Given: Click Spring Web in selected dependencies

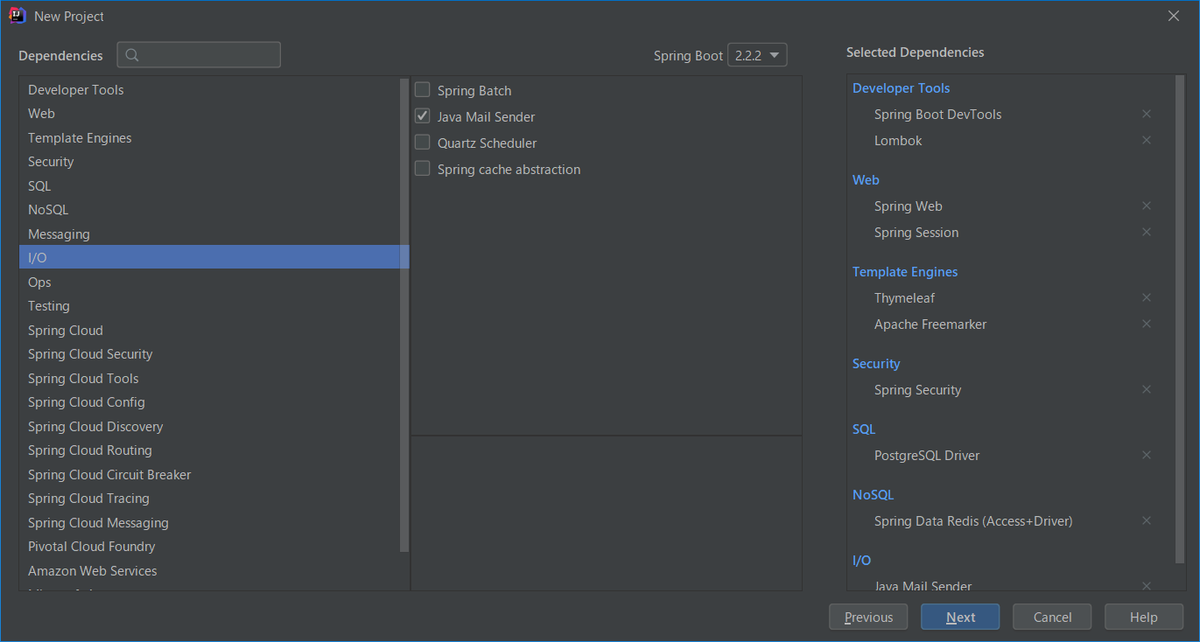Looking at the screenshot, I should [908, 206].
